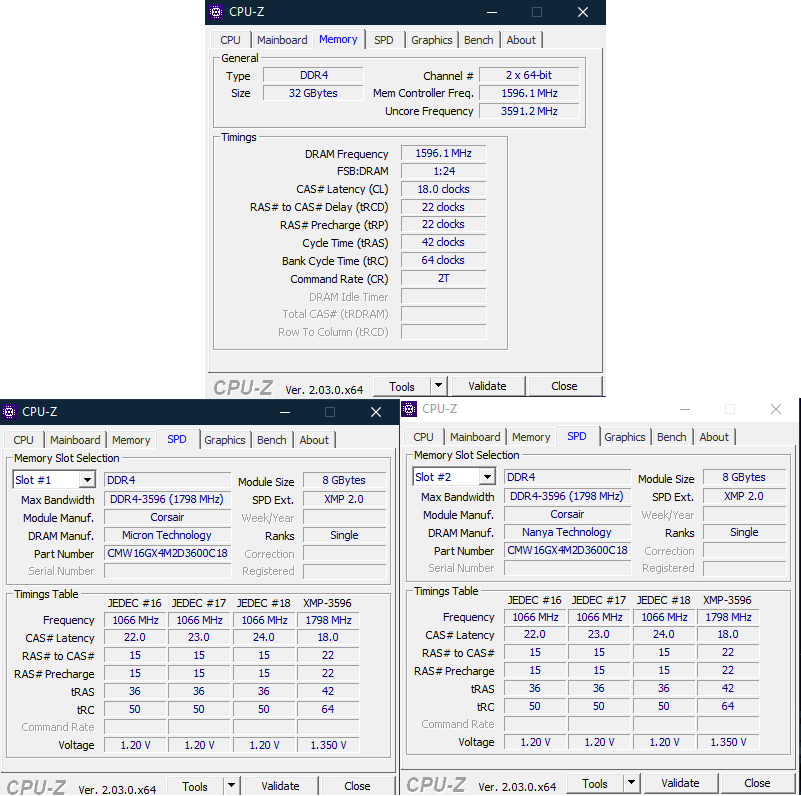Viewport: 801px width, 796px height.
Task: Click the Tools button in the top window
Action: pyautogui.click(x=402, y=387)
